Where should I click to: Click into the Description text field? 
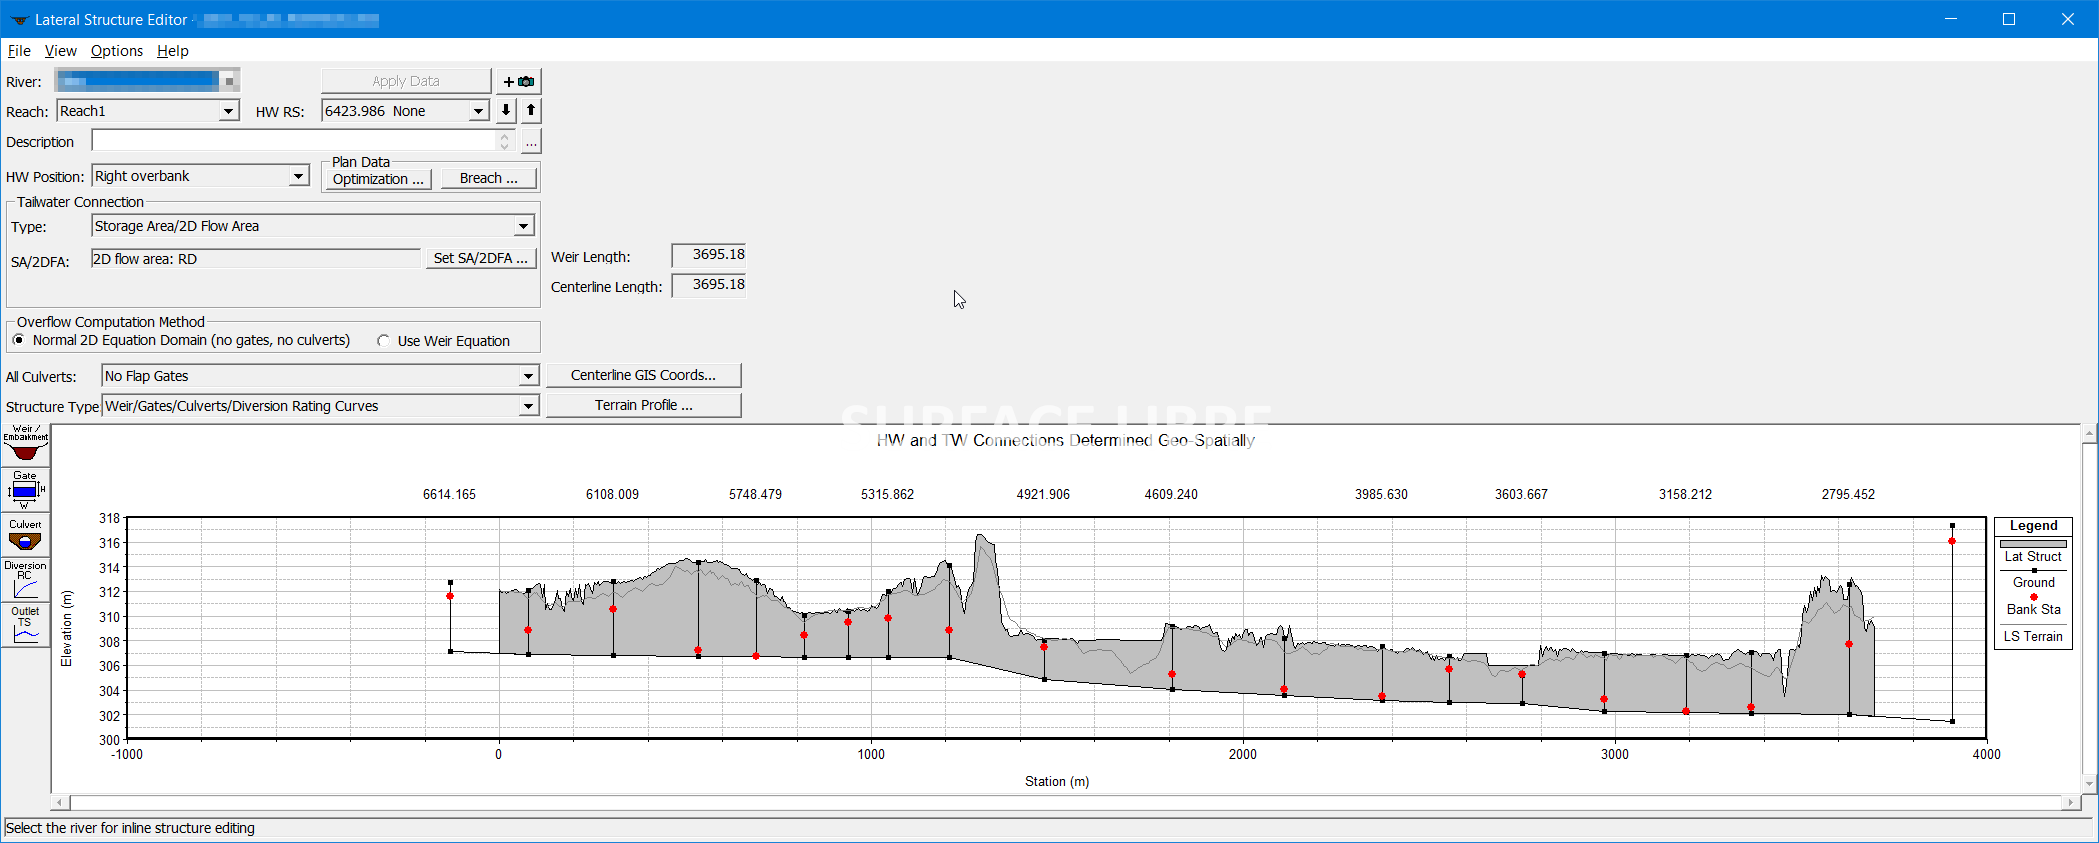click(x=295, y=142)
